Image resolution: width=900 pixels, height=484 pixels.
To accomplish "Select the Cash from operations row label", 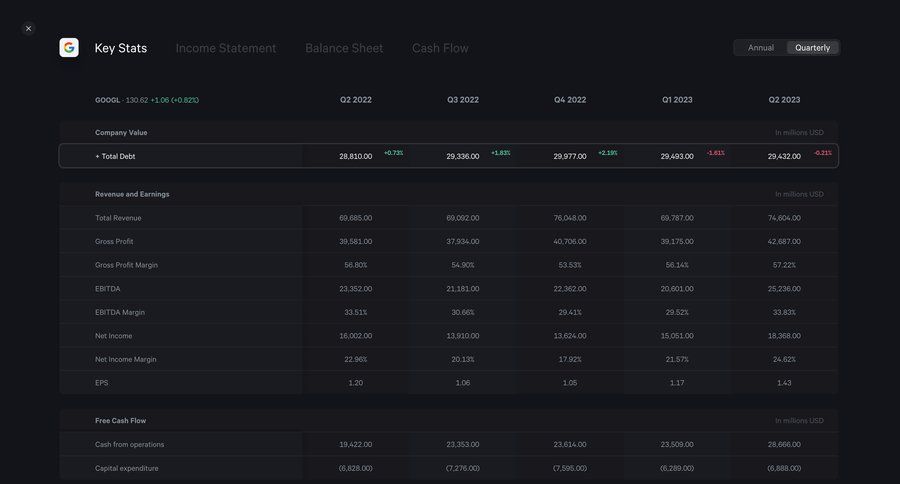I will click(x=129, y=444).
